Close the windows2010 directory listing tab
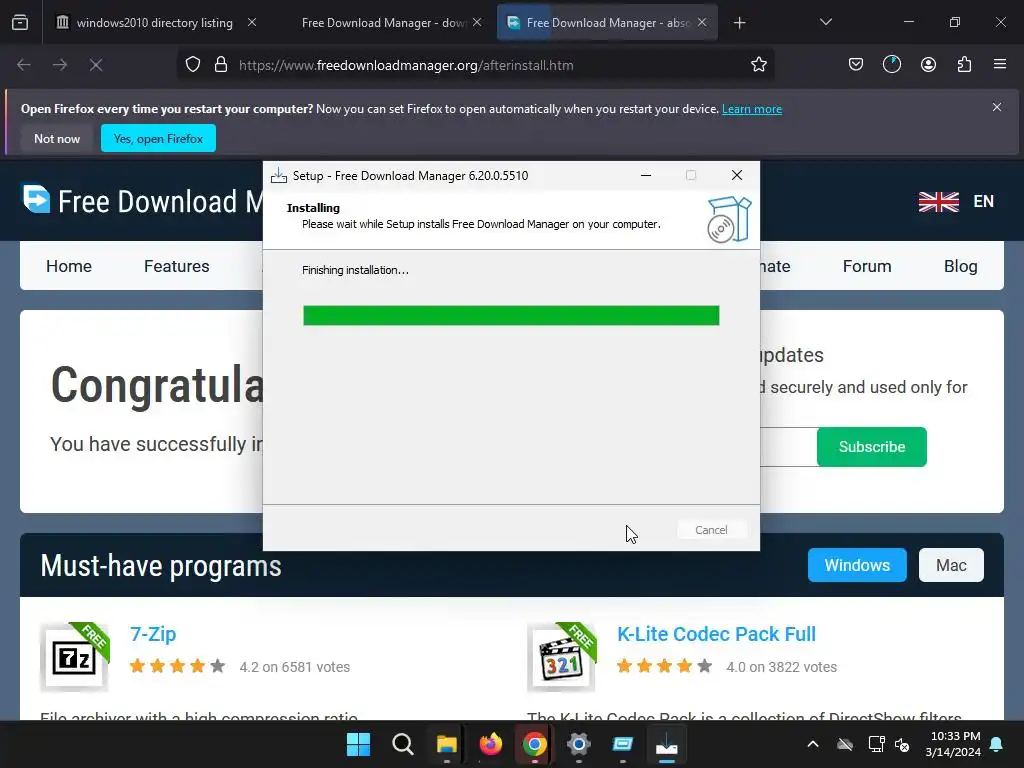 [x=251, y=22]
